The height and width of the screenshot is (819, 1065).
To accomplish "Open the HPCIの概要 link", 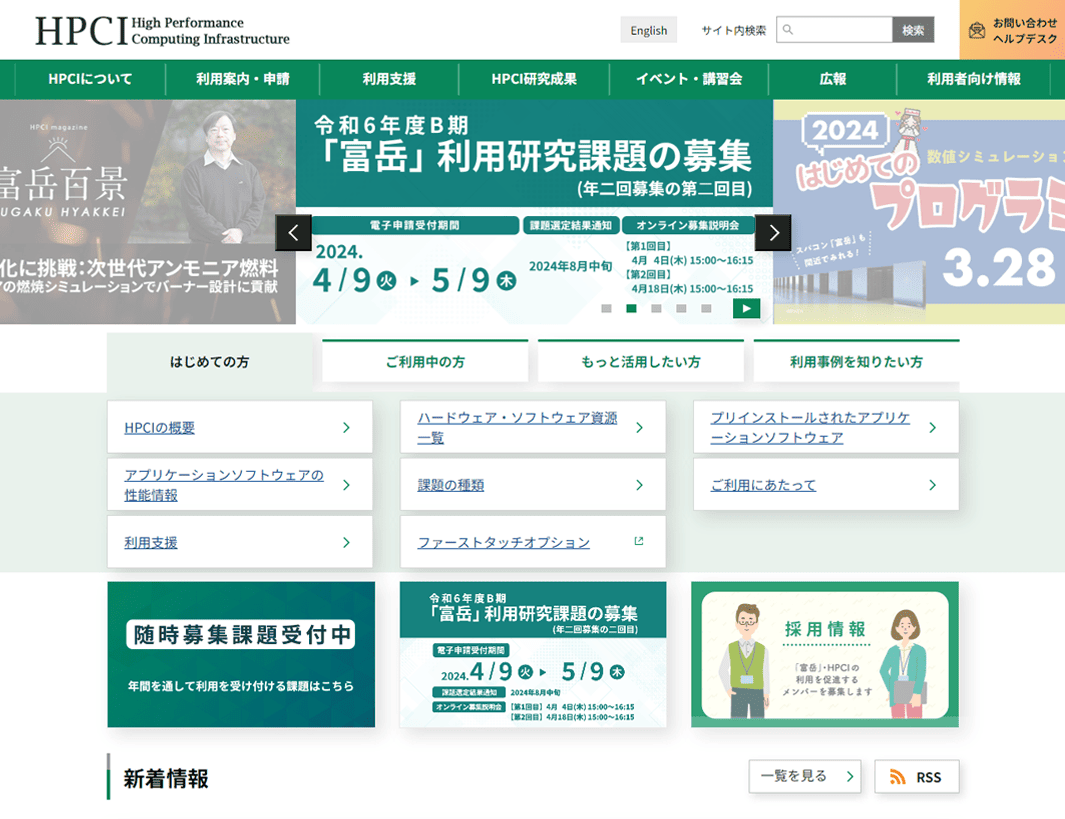I will click(160, 428).
